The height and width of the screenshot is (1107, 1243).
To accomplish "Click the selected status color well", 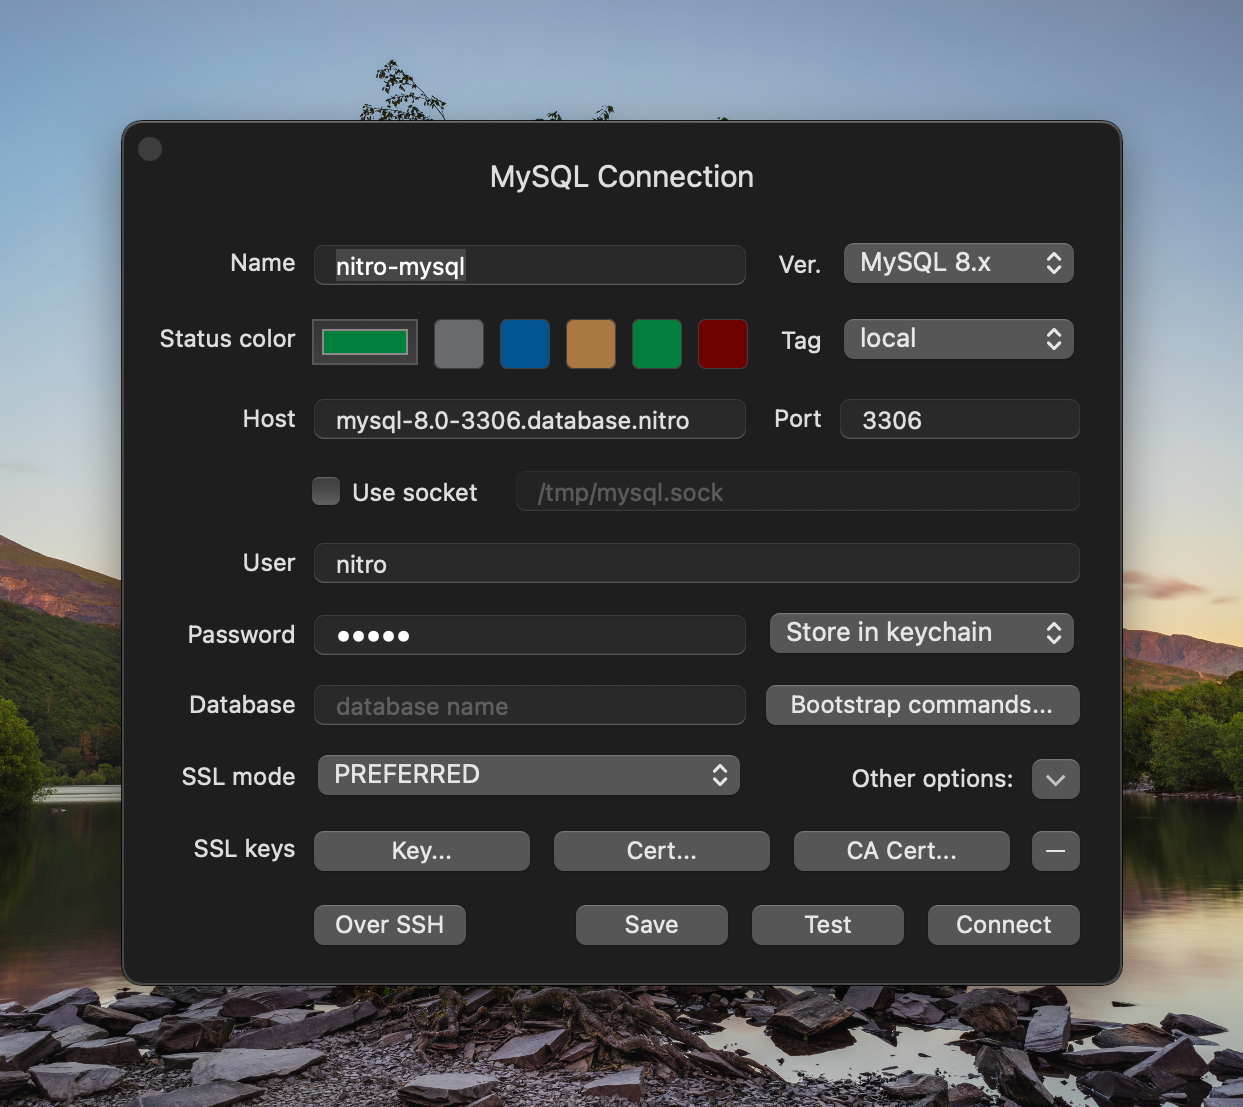I will click(365, 342).
